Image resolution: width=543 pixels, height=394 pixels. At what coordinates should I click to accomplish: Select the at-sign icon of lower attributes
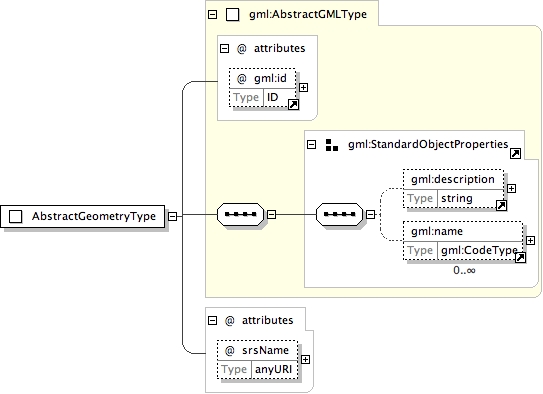pos(230,321)
